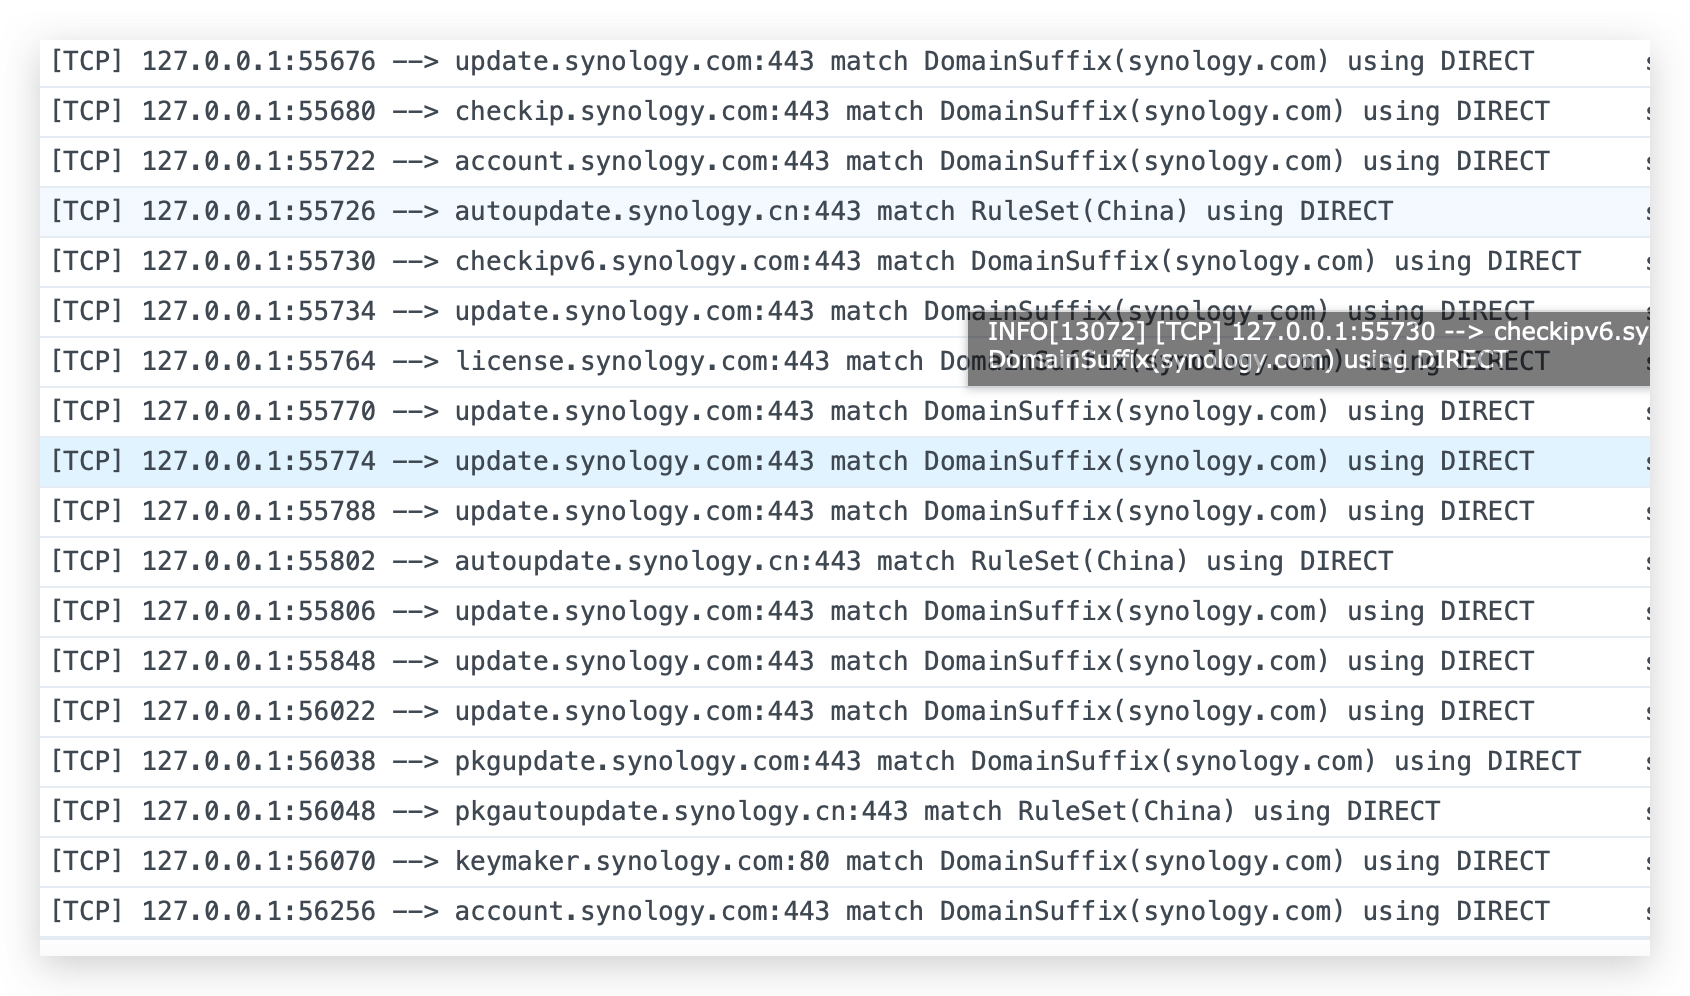This screenshot has height=996, width=1690.
Task: Click pkgupdate.synology.com log row
Action: pos(845,762)
